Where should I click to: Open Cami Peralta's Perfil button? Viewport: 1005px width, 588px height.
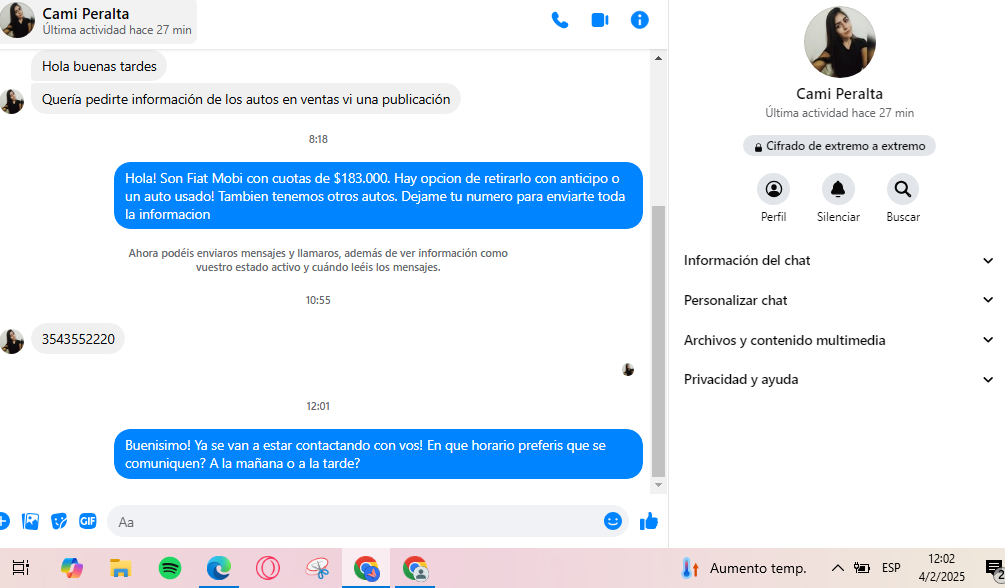(x=774, y=189)
